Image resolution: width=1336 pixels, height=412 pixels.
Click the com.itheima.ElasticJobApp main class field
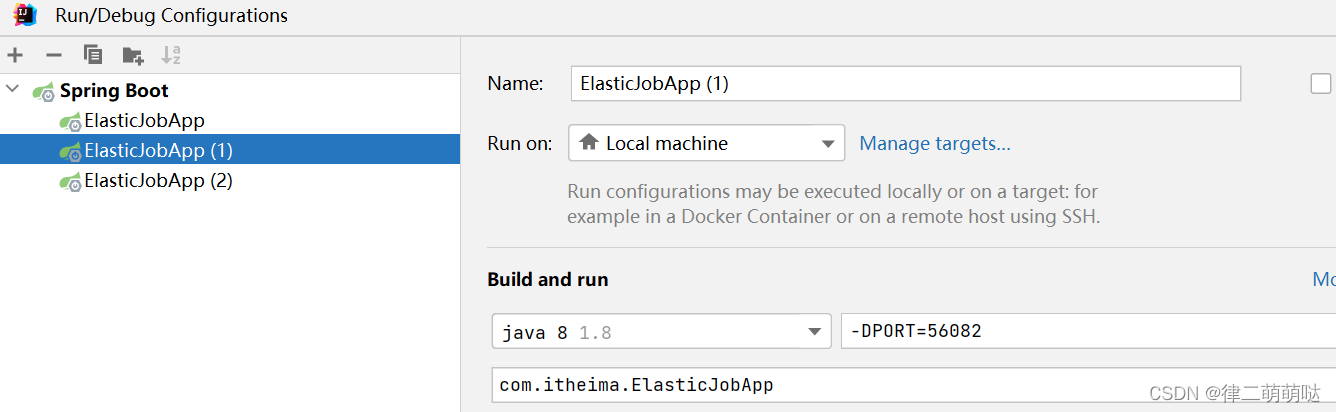pos(914,385)
